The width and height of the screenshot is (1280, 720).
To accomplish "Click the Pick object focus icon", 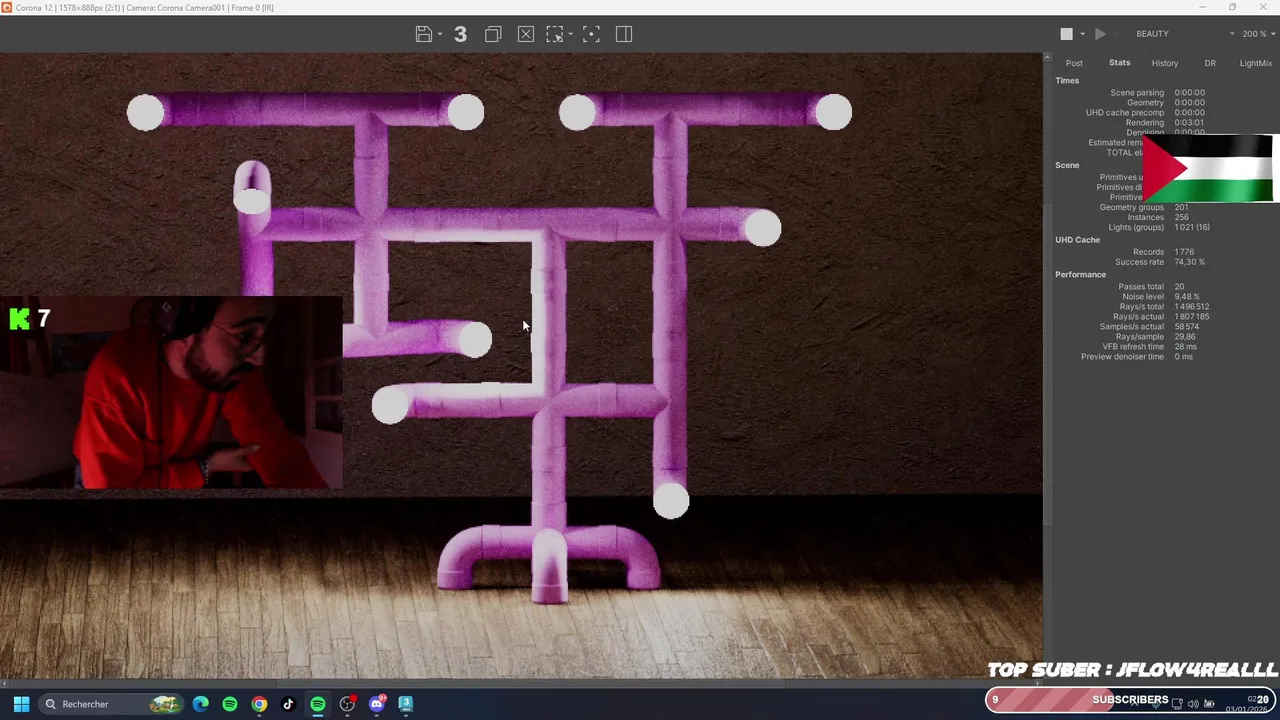I will pyautogui.click(x=591, y=34).
